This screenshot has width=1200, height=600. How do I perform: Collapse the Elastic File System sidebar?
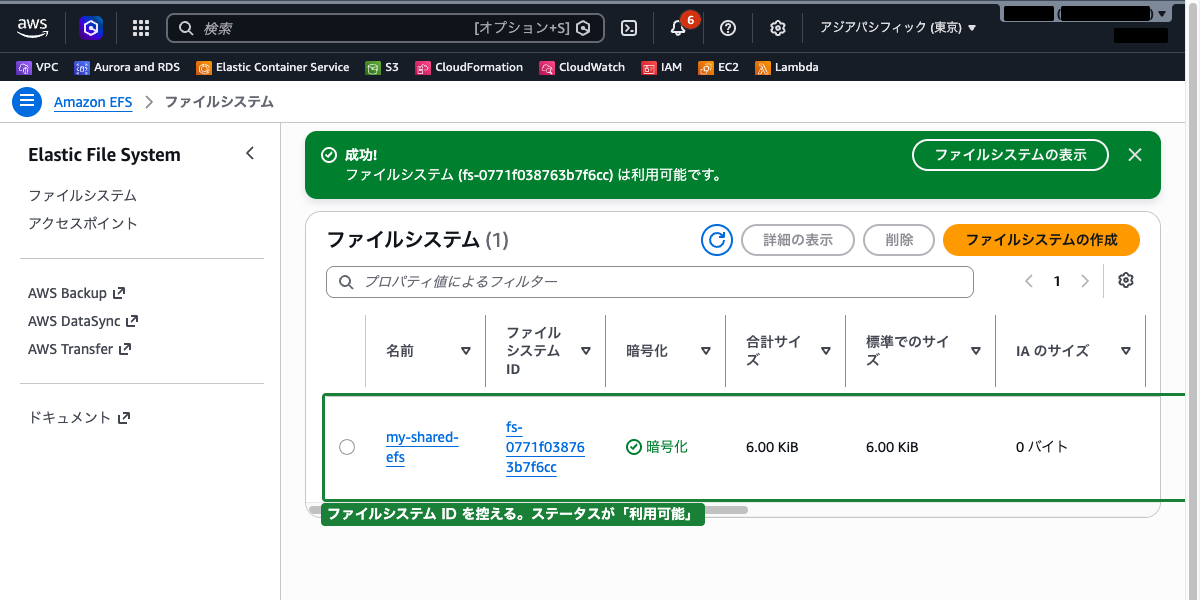coord(250,154)
